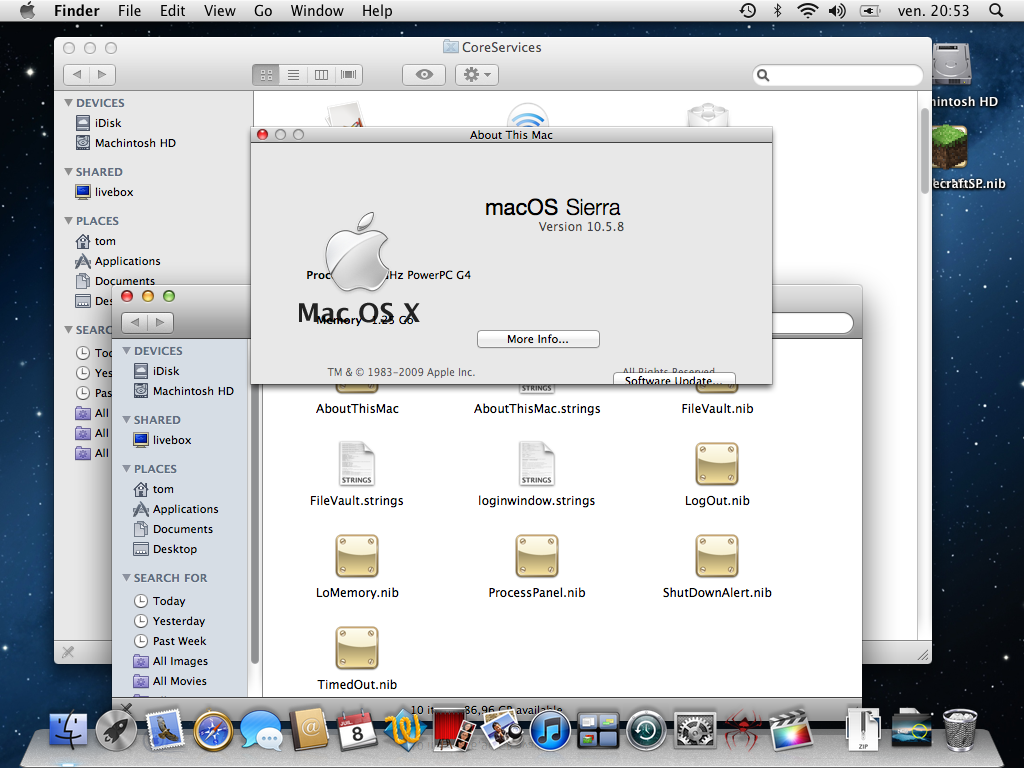The width and height of the screenshot is (1024, 768).
Task: Launch iTunes from the Dock
Action: coord(550,731)
